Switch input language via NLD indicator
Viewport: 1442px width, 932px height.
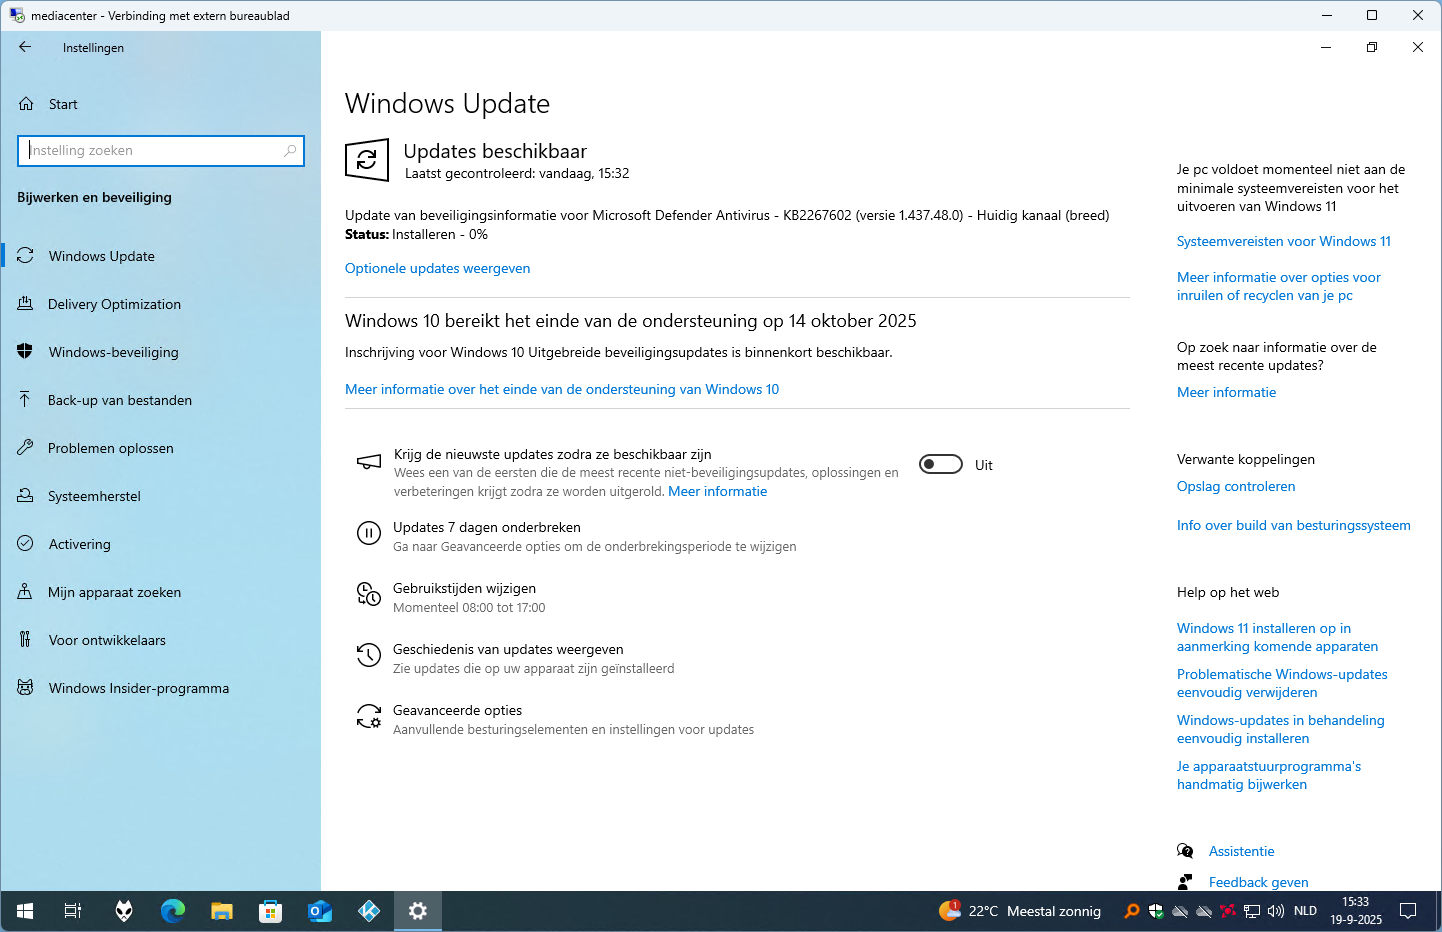point(1305,911)
